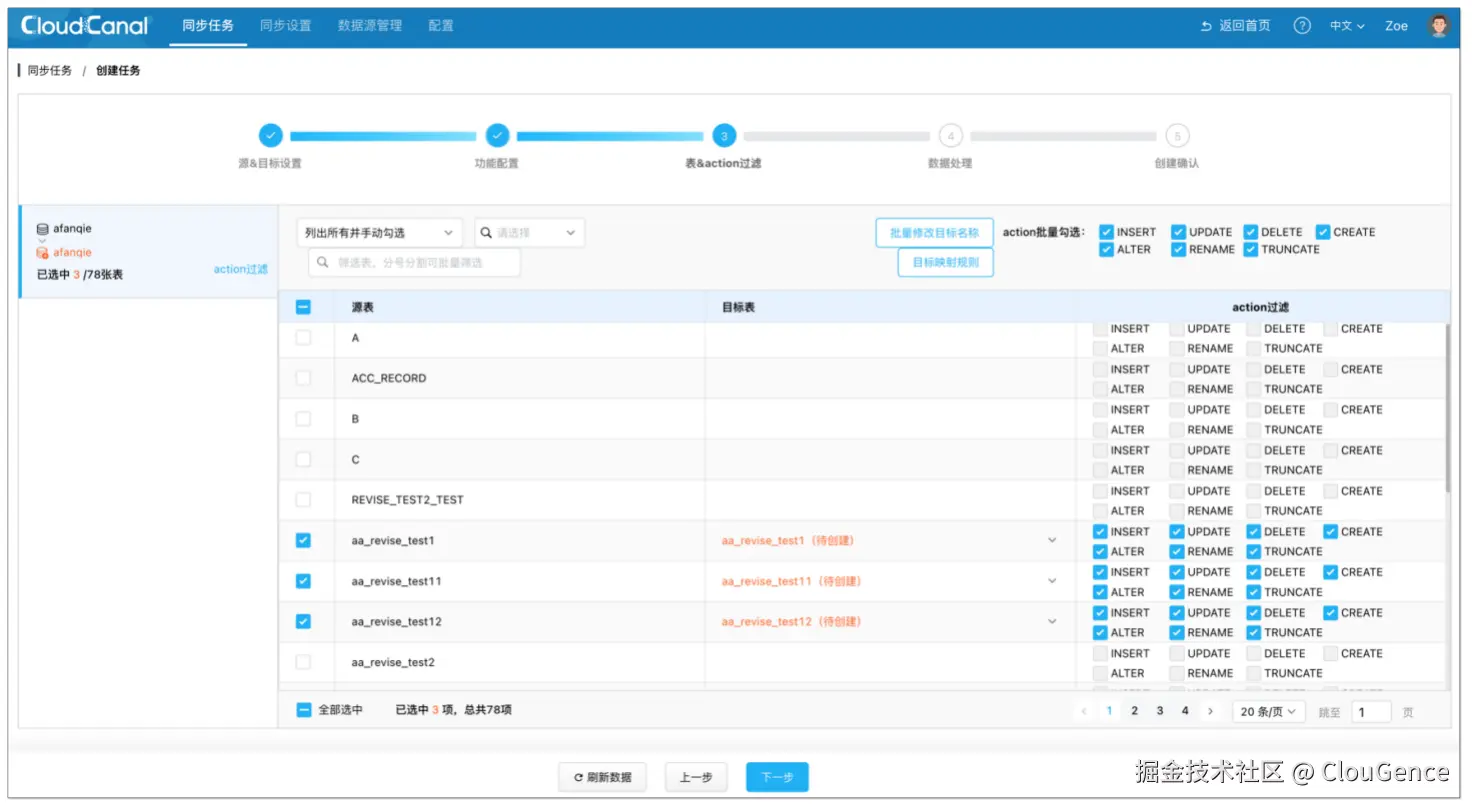Open the help question mark icon
This screenshot has height=808, width=1472.
1302,26
